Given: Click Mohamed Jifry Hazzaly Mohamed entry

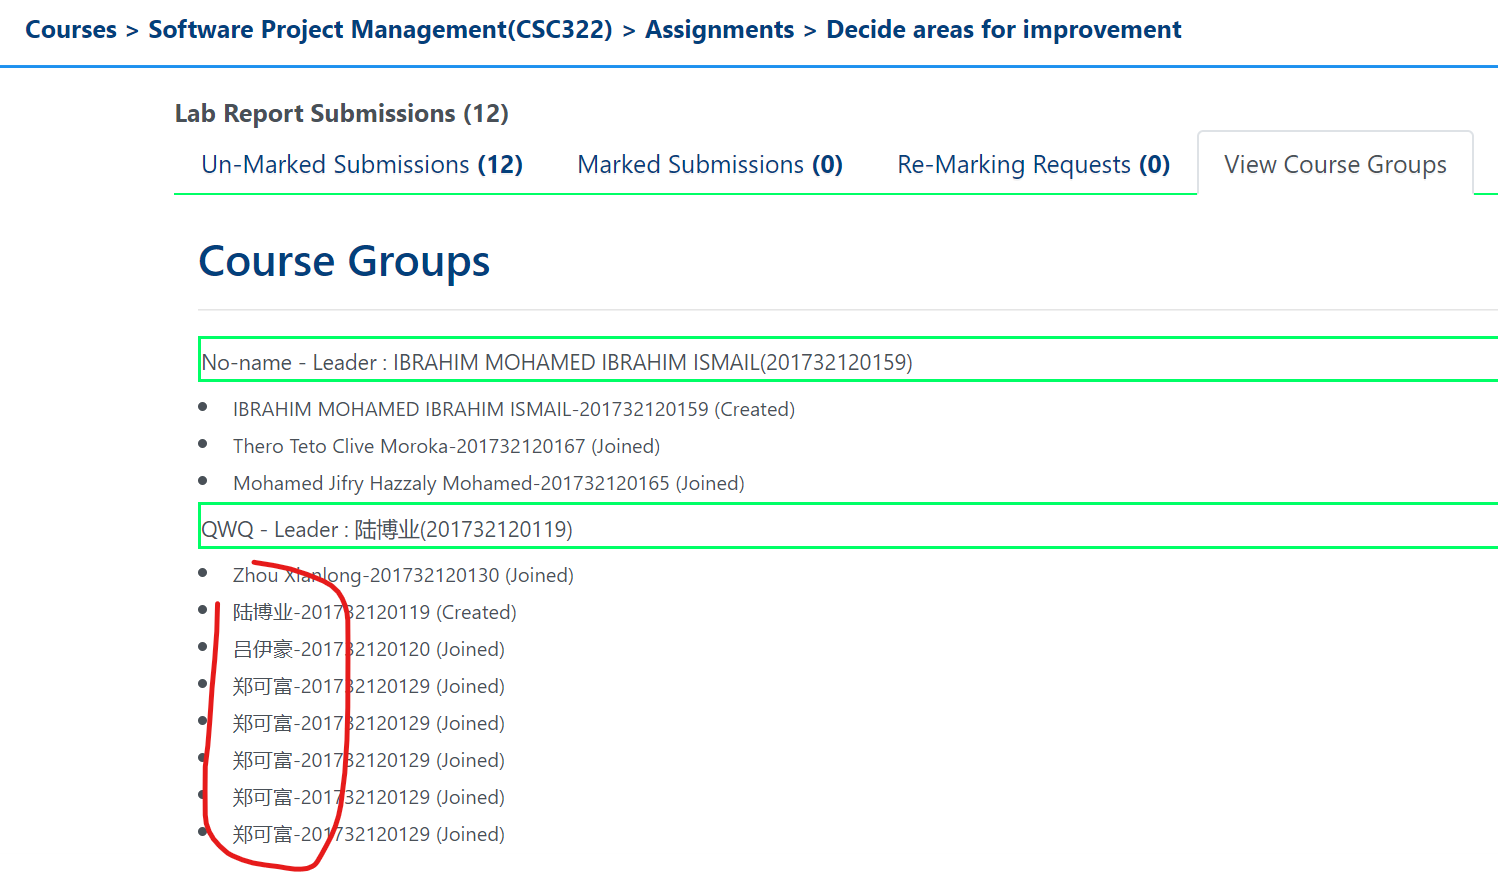Looking at the screenshot, I should pos(488,483).
